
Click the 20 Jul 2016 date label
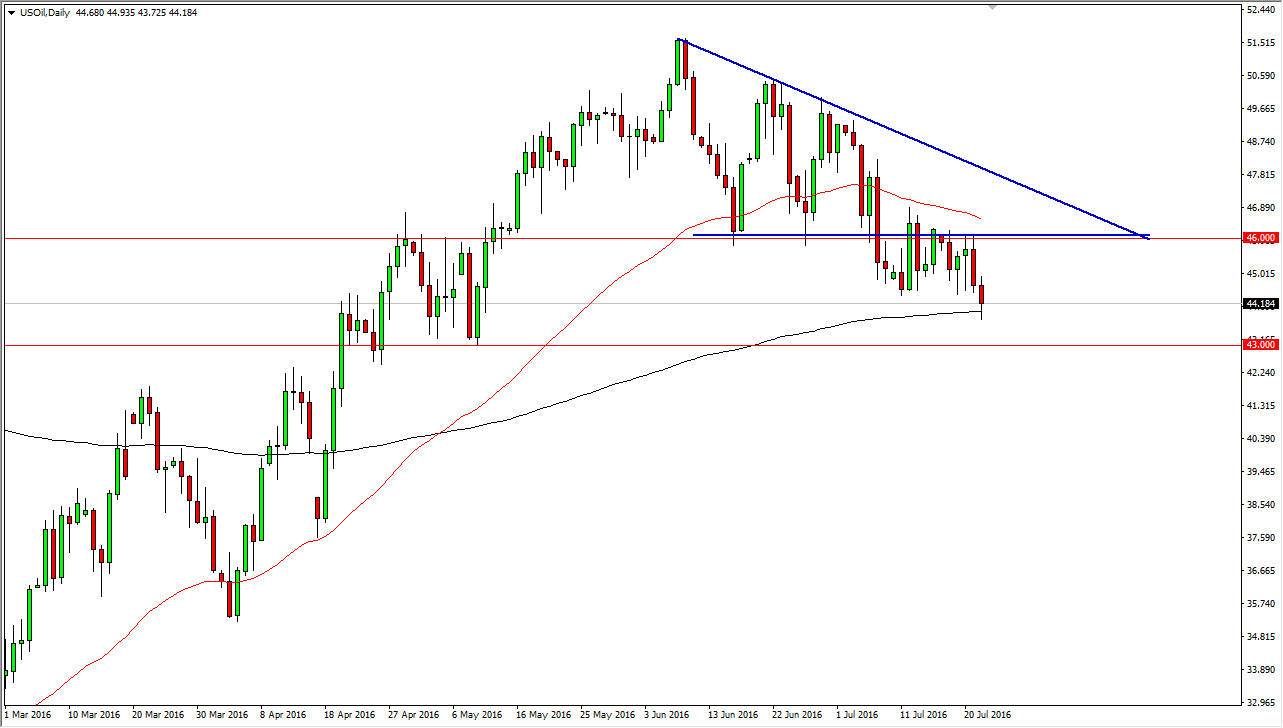(987, 715)
